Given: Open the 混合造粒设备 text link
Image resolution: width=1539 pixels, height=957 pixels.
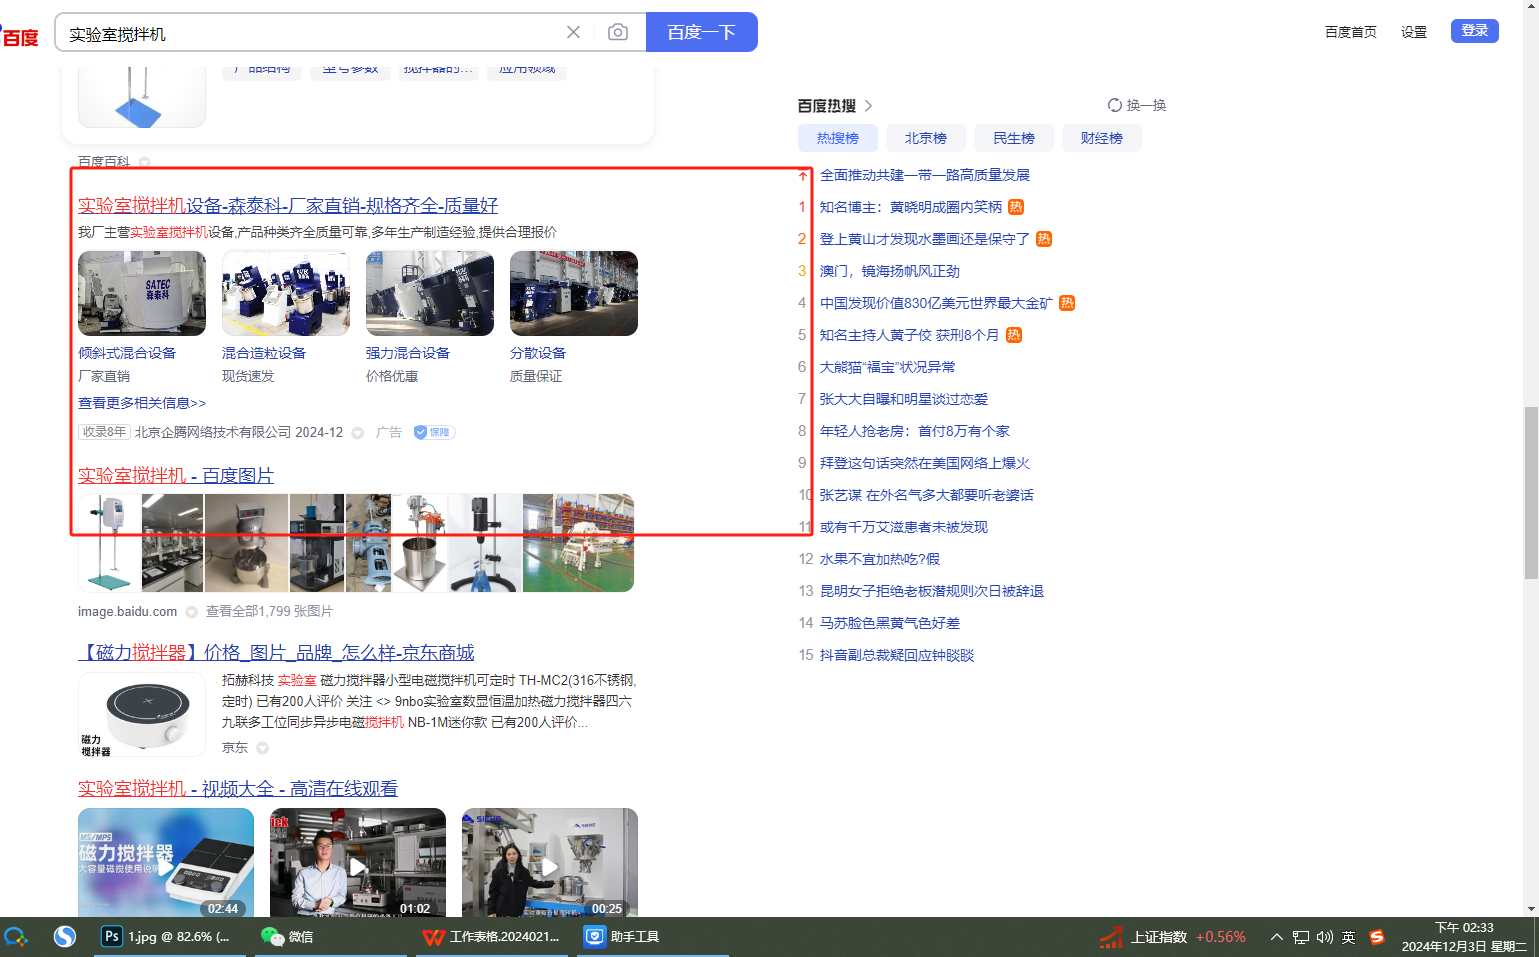Looking at the screenshot, I should pyautogui.click(x=264, y=353).
